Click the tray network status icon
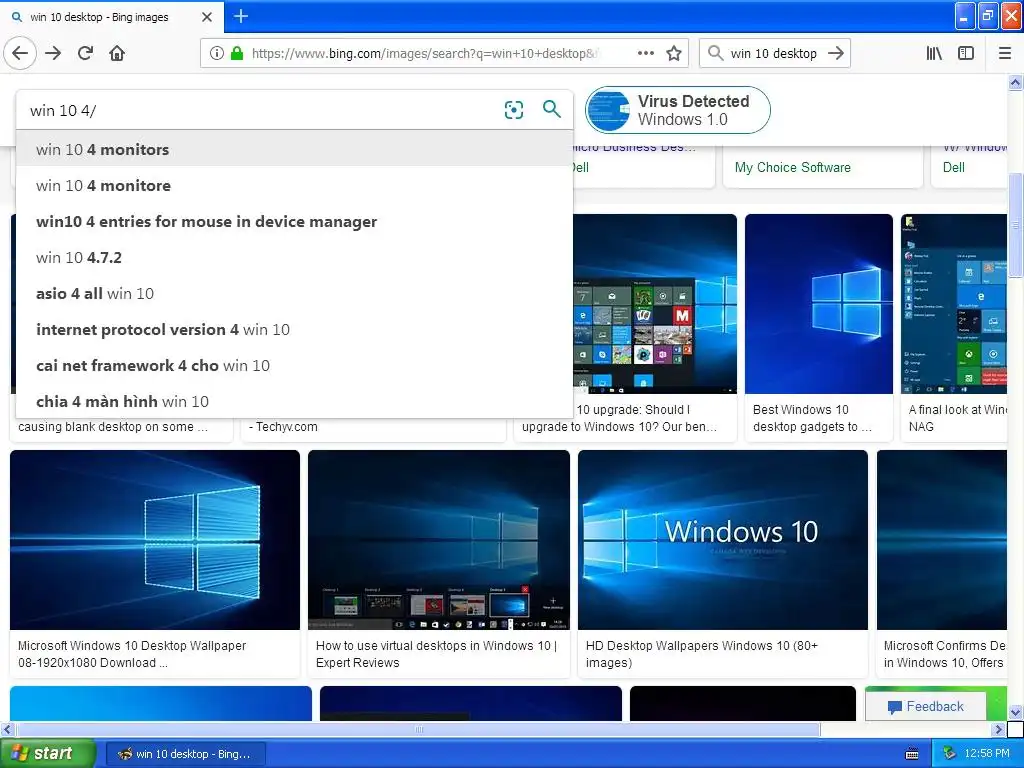Screen dimensions: 1024x768 pyautogui.click(x=949, y=754)
